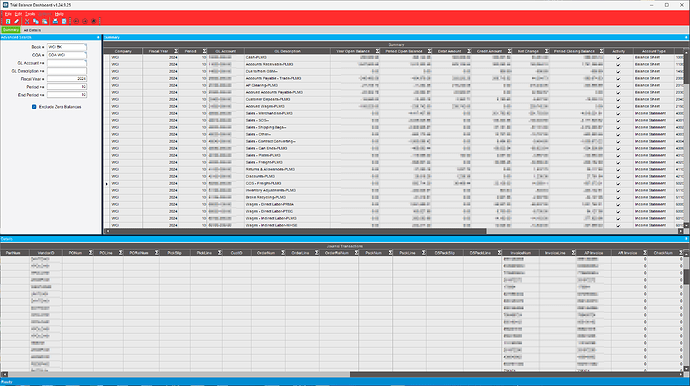Click into the GL Description search field
690x386 pixels.
pos(67,71)
